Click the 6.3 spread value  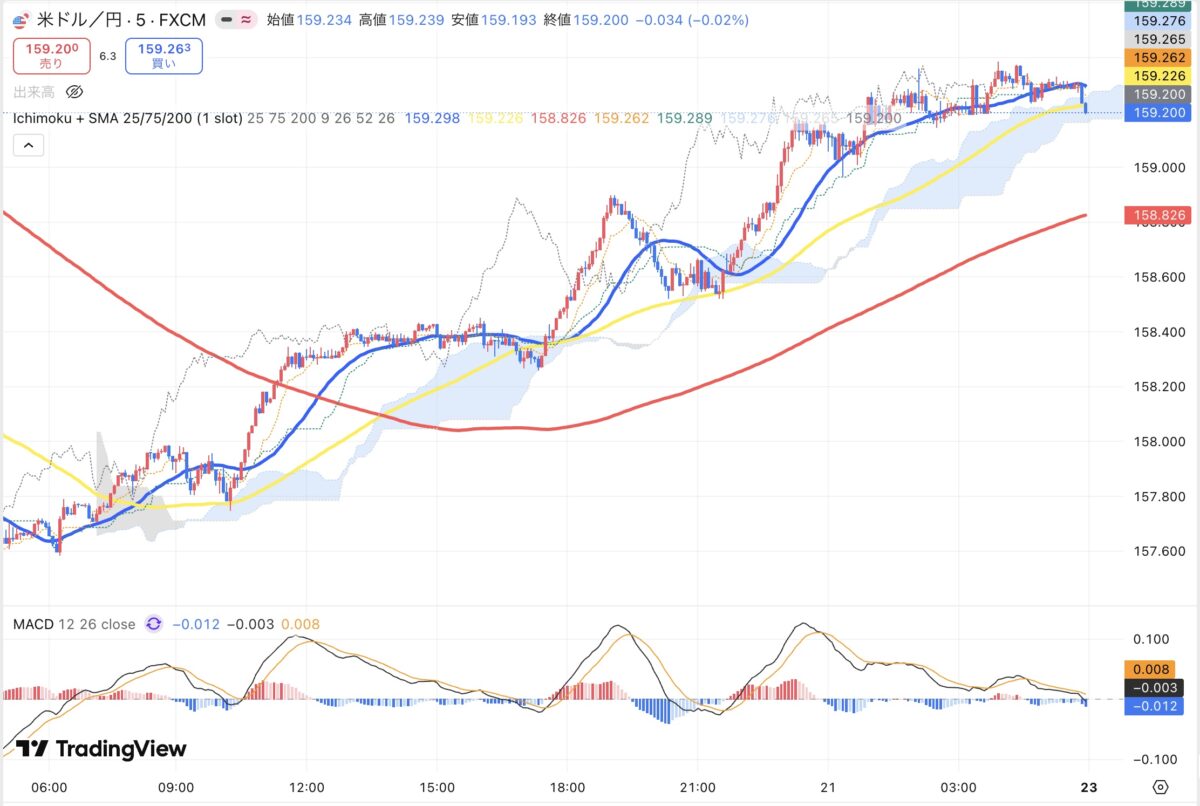click(108, 57)
